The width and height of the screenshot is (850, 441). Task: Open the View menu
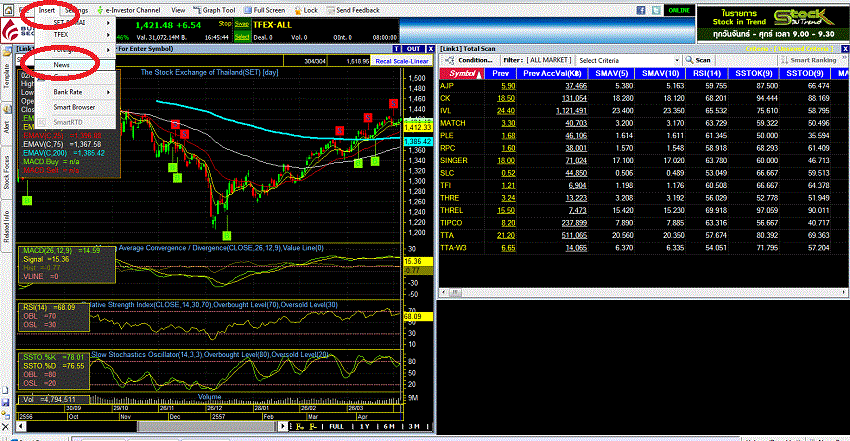click(178, 10)
